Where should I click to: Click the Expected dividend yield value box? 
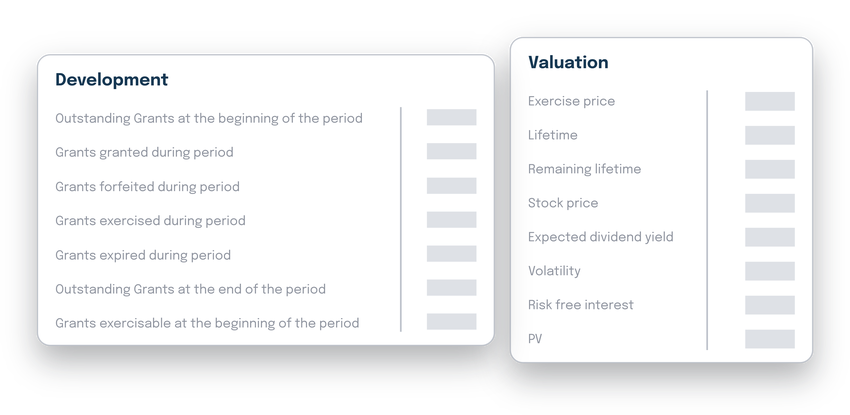(769, 237)
